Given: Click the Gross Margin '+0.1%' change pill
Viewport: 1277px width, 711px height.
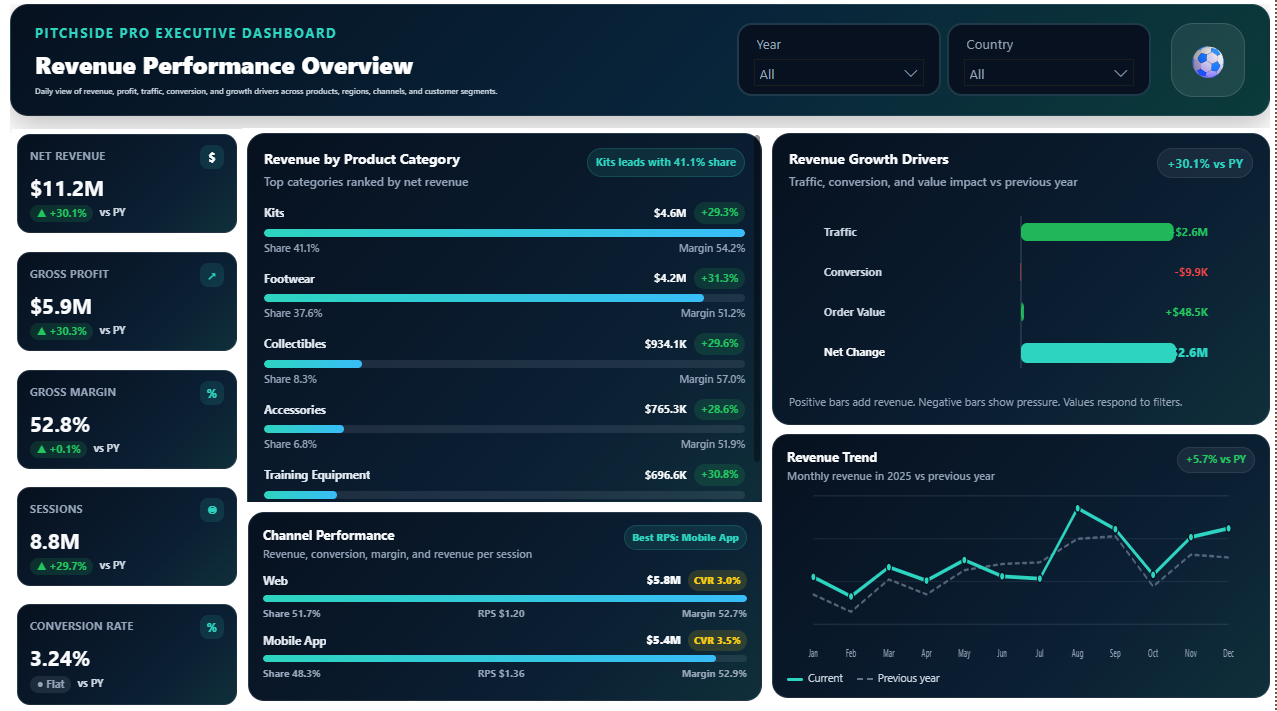Looking at the screenshot, I should (58, 449).
